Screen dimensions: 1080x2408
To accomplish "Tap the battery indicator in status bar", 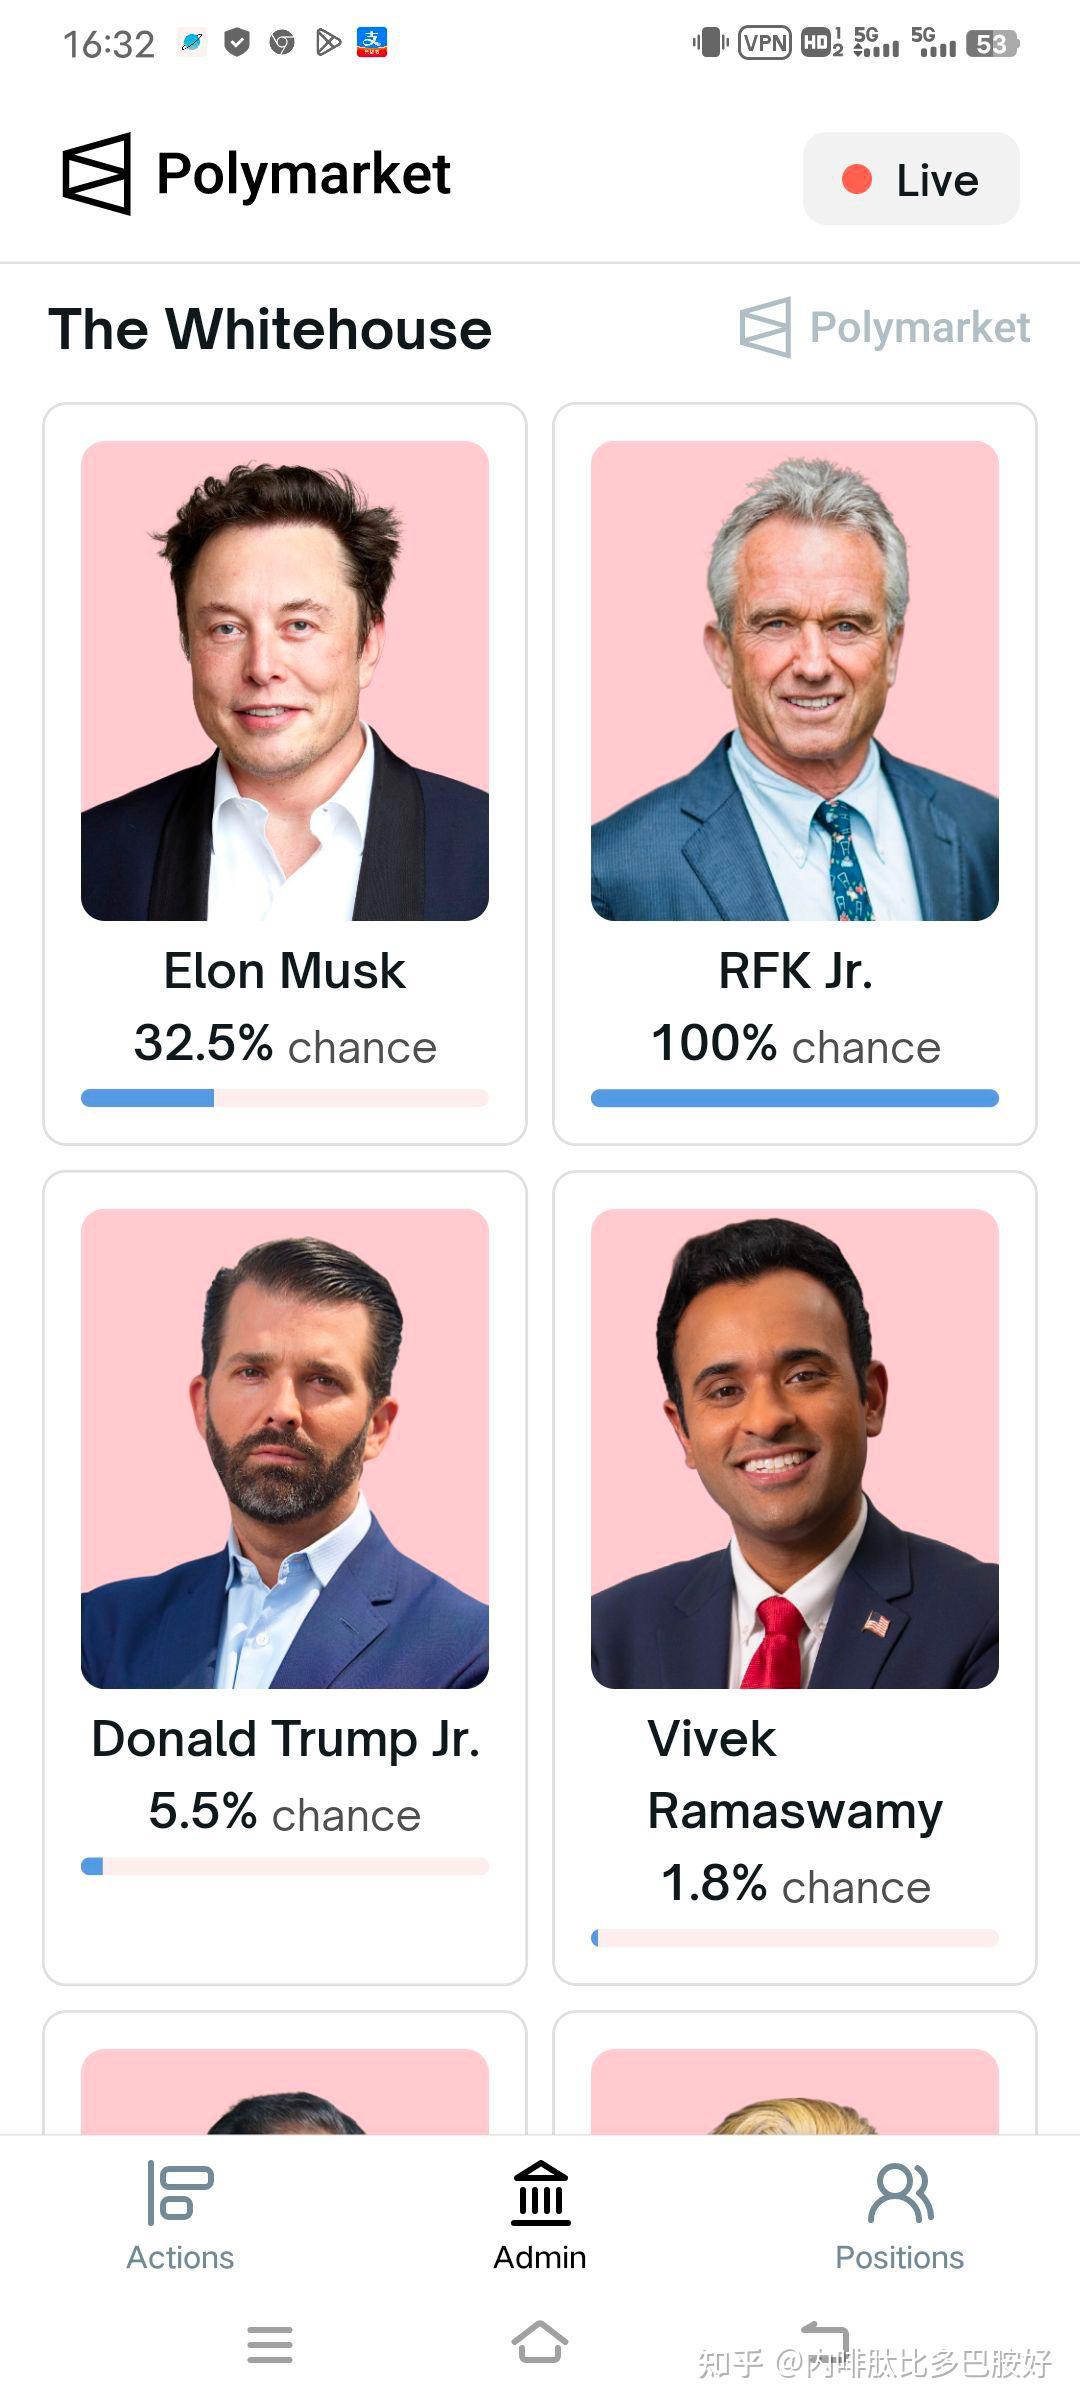I will (x=992, y=44).
